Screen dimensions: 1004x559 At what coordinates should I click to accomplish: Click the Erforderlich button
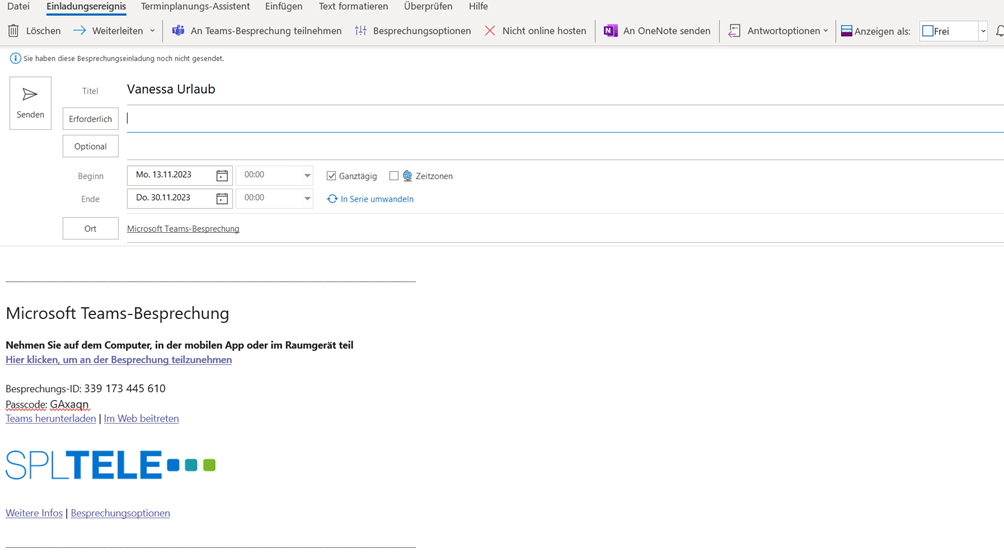point(90,118)
